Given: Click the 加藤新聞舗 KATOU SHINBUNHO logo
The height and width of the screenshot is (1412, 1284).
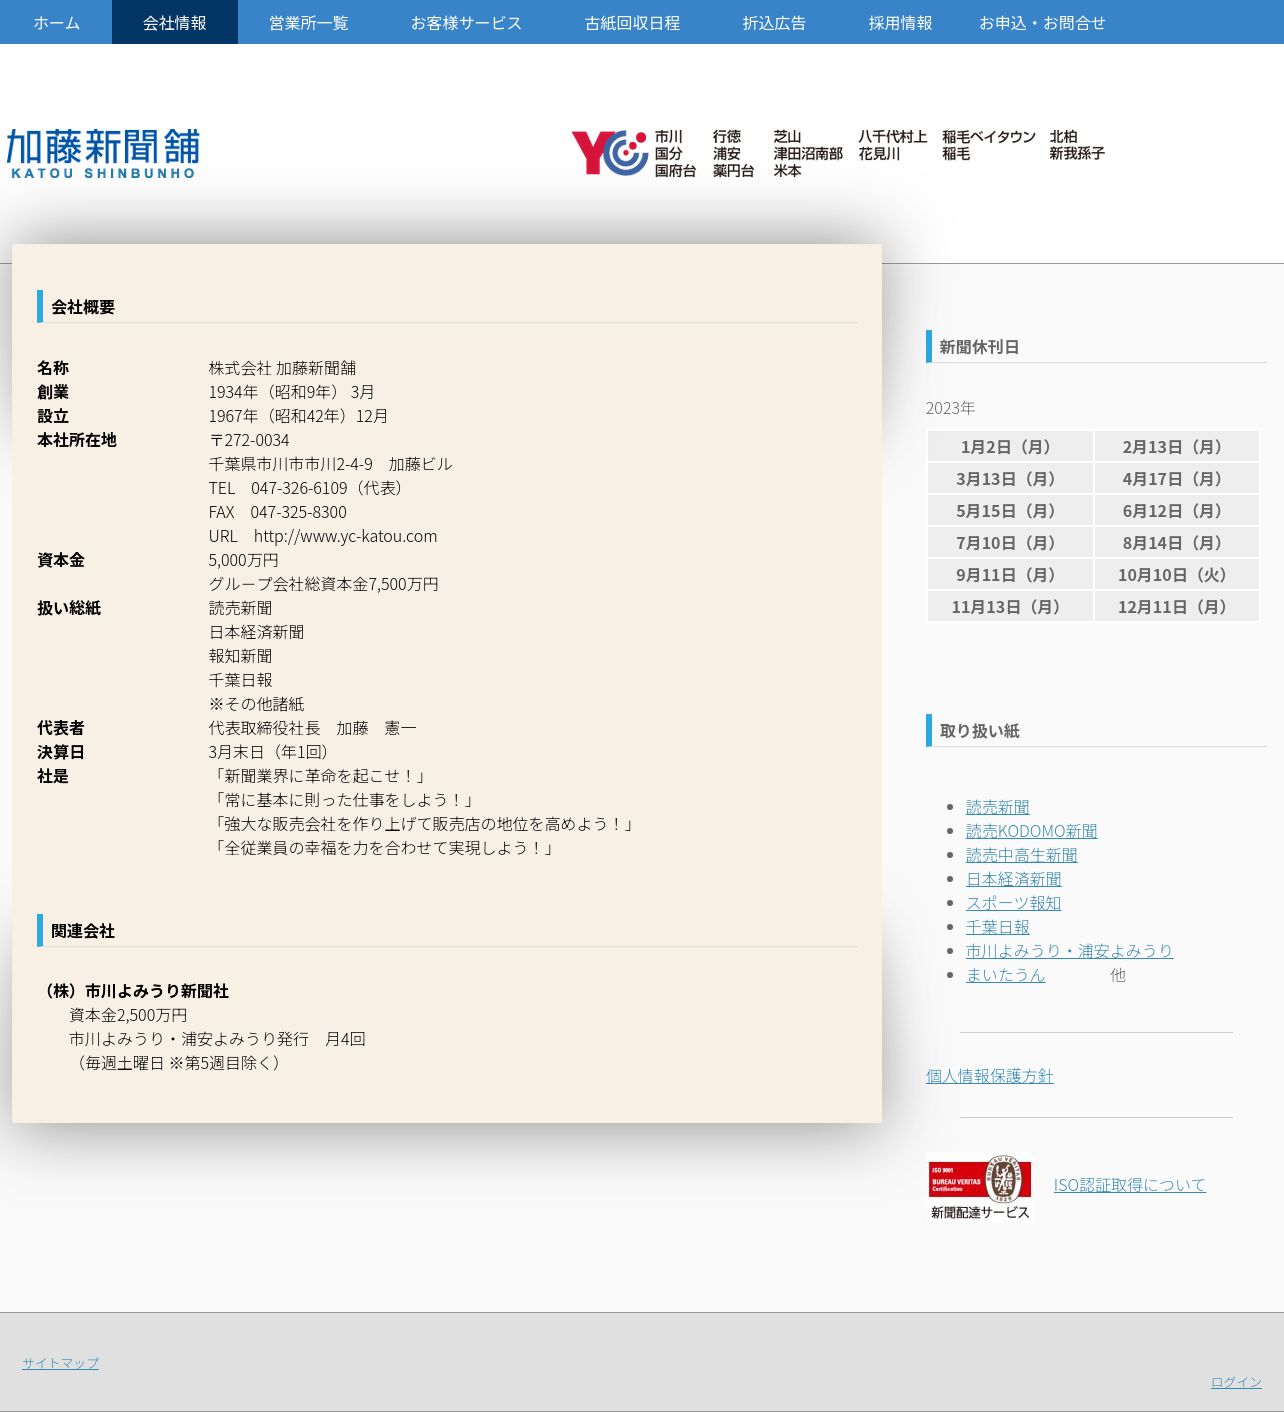Looking at the screenshot, I should click(x=103, y=153).
